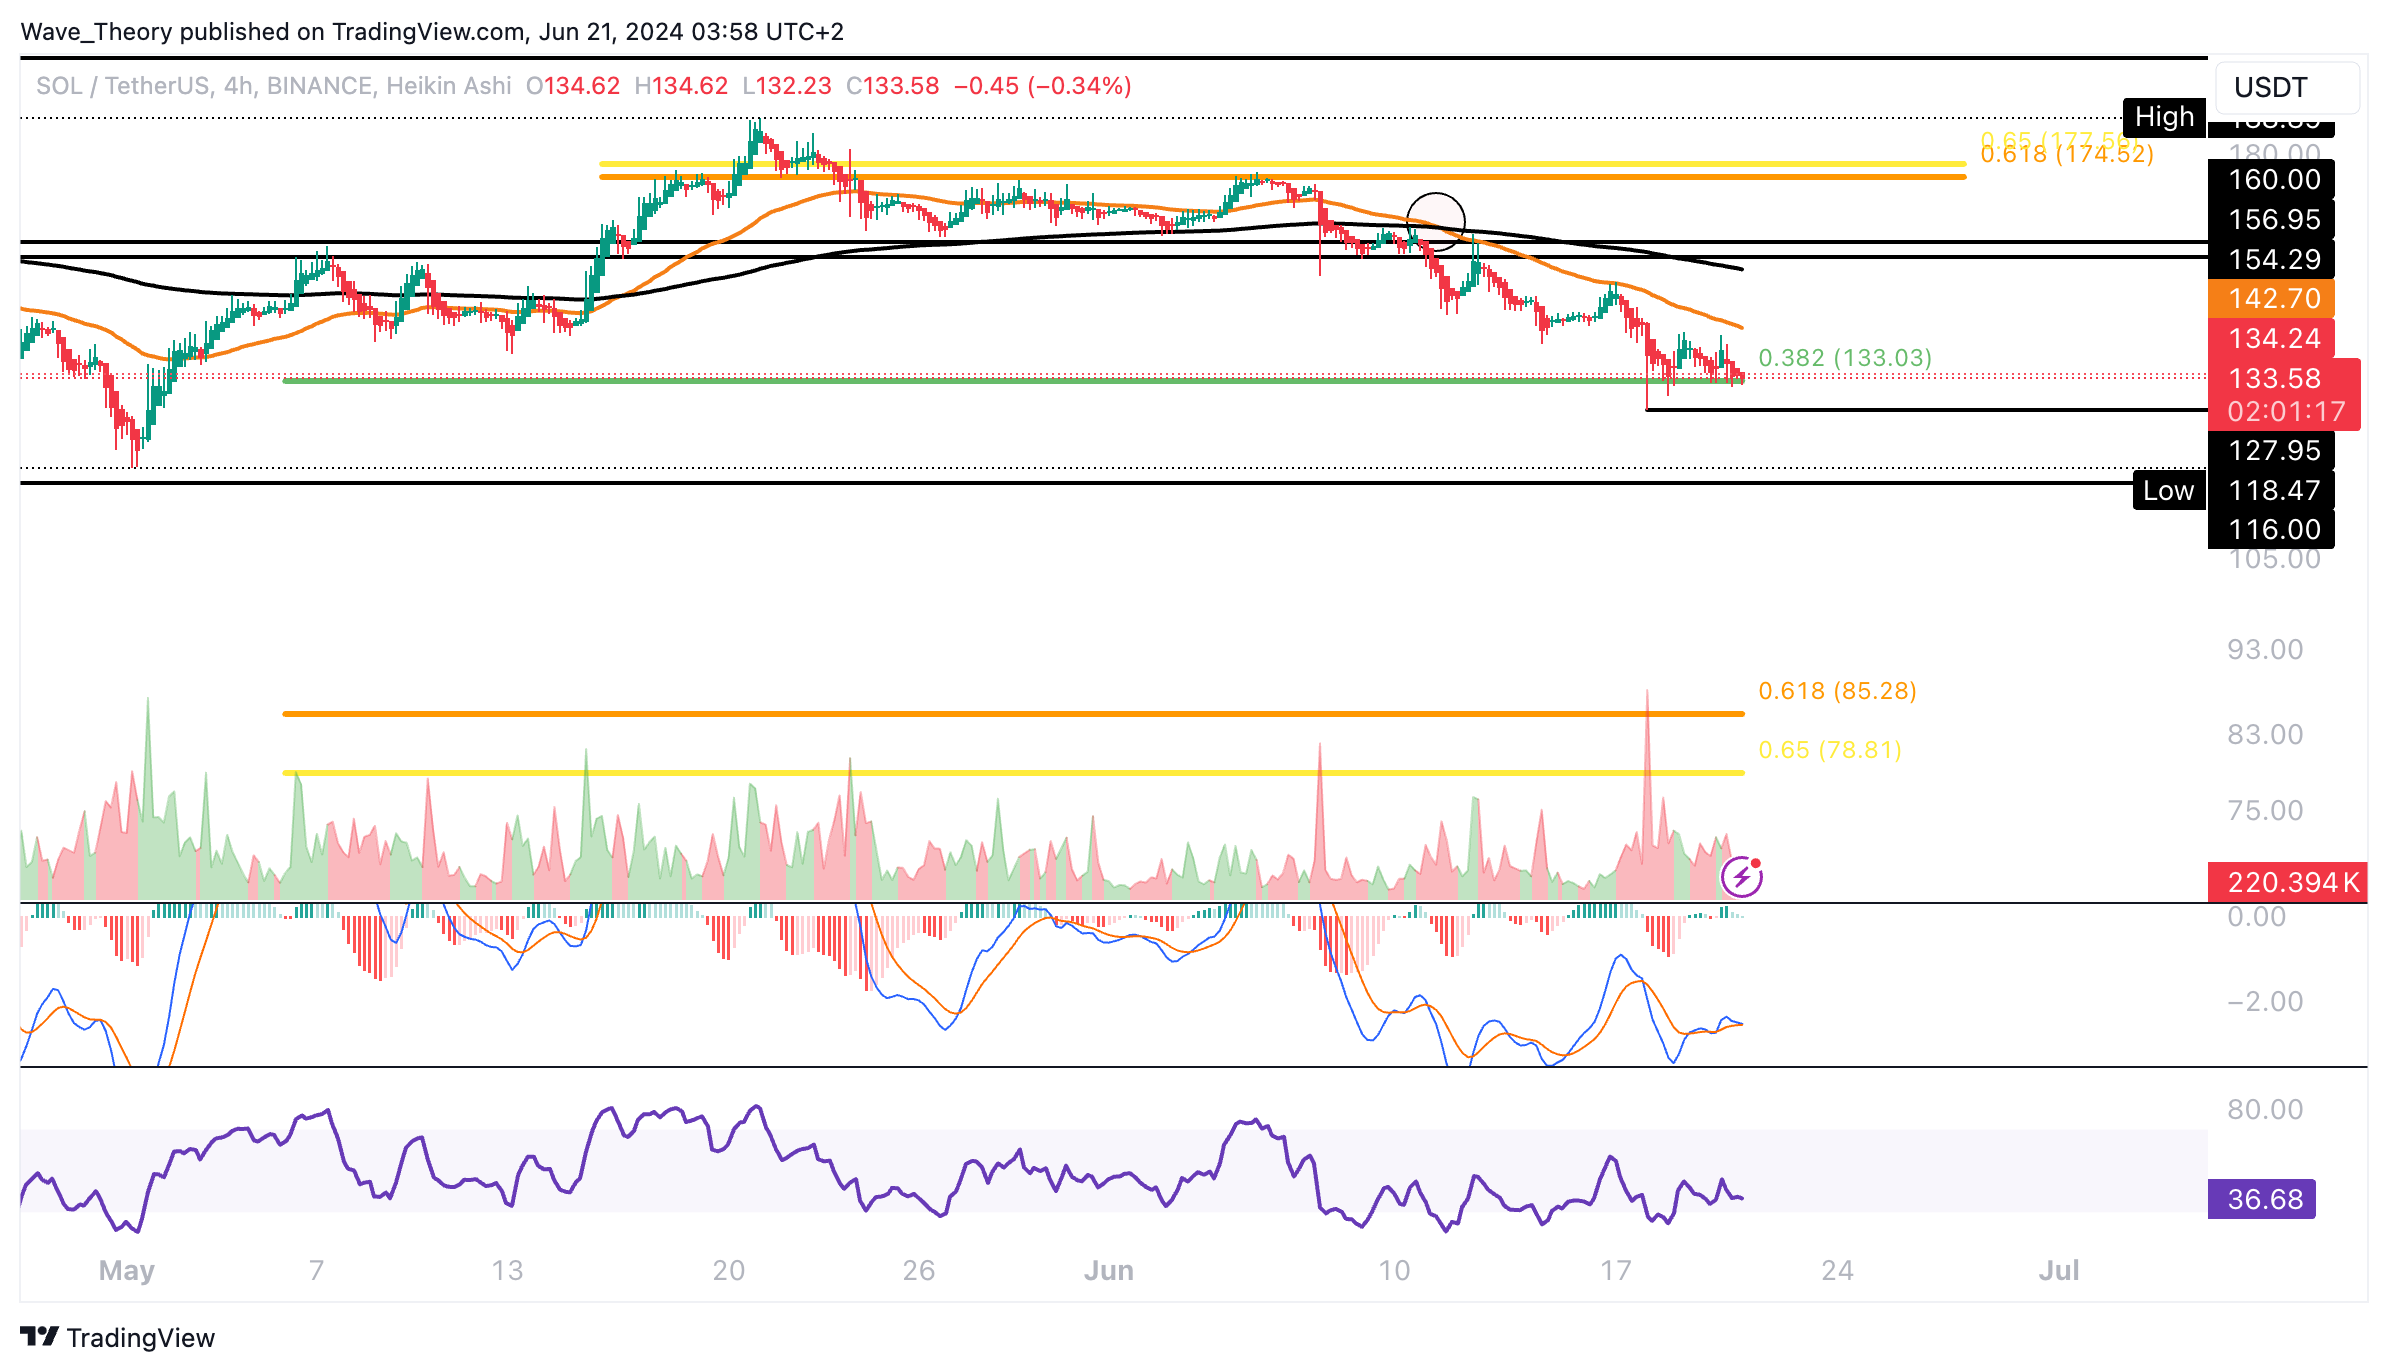The width and height of the screenshot is (2388, 1372).
Task: Click the red 133.58 current price label
Action: (2274, 378)
